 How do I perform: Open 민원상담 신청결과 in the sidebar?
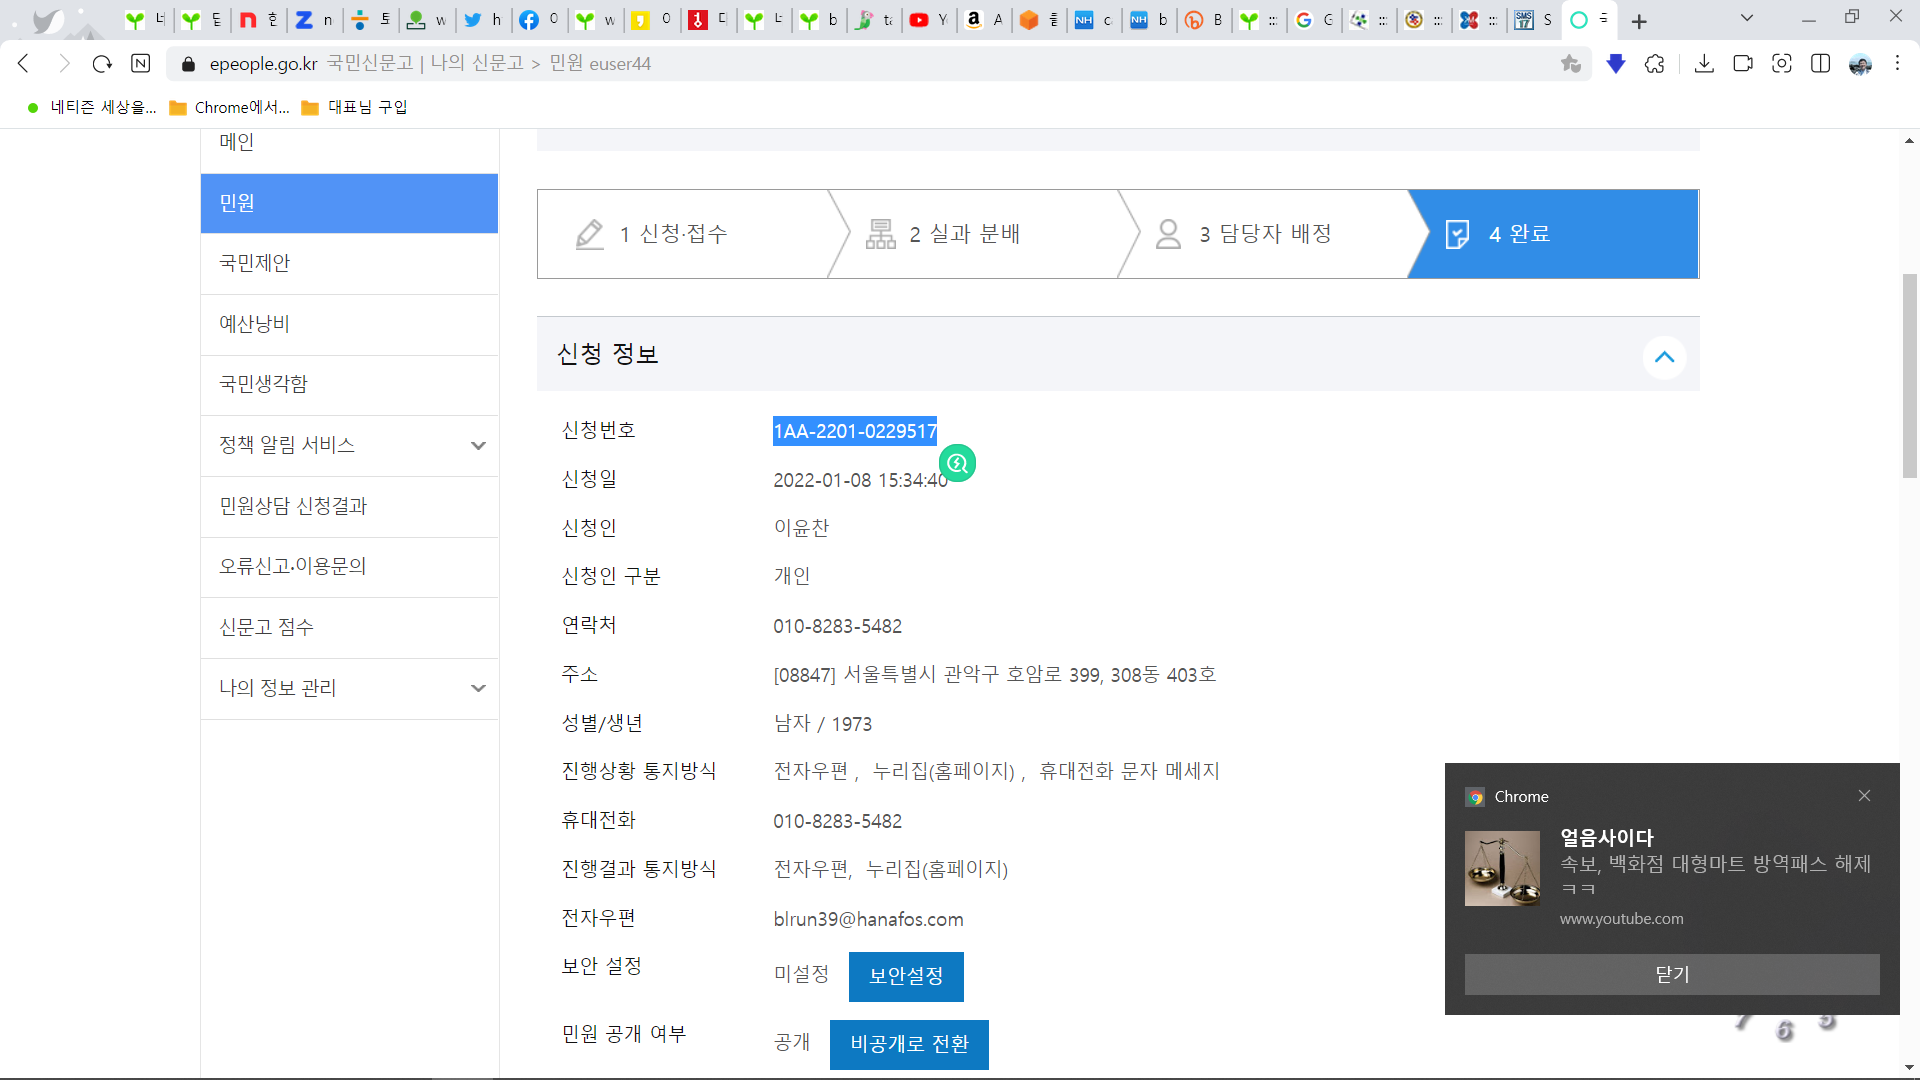pyautogui.click(x=349, y=506)
